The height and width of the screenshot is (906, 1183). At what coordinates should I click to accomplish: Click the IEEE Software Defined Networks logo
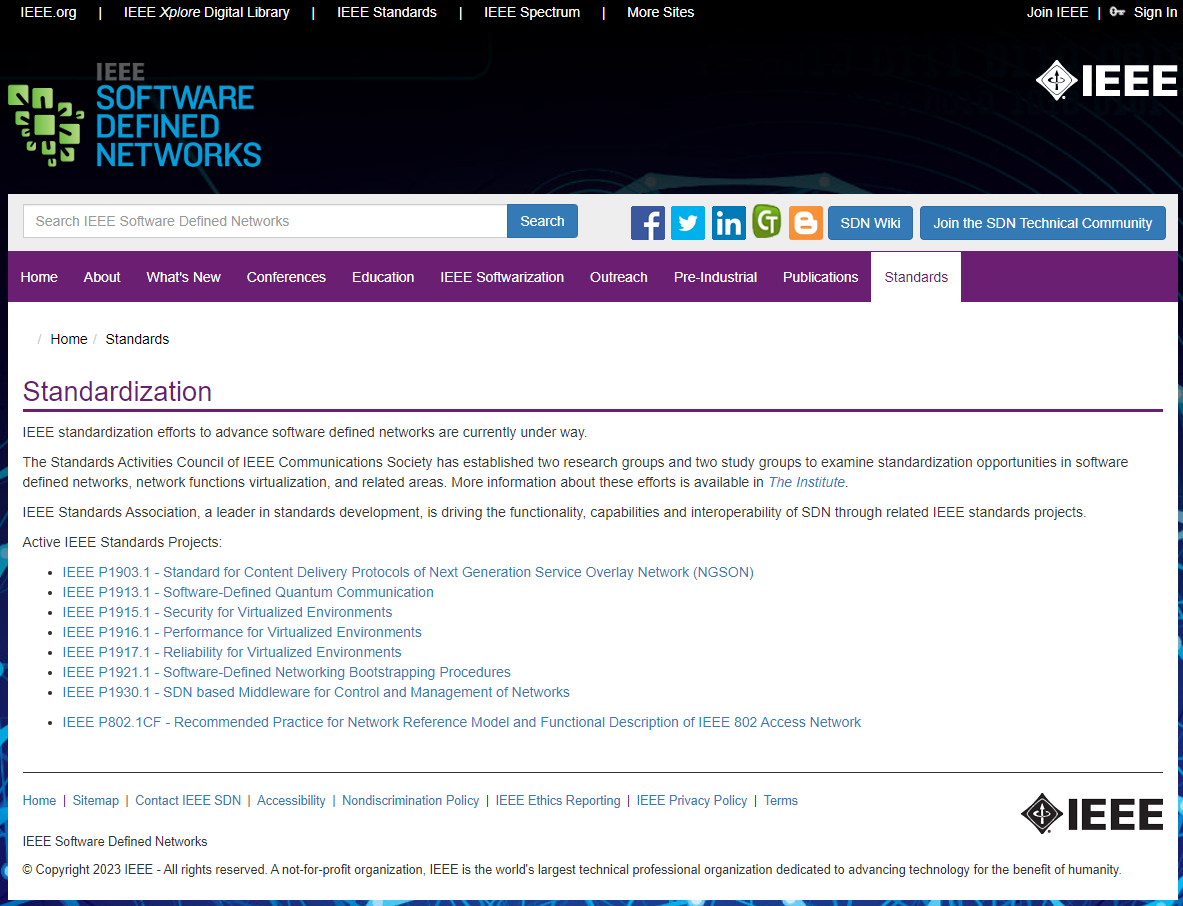point(134,115)
